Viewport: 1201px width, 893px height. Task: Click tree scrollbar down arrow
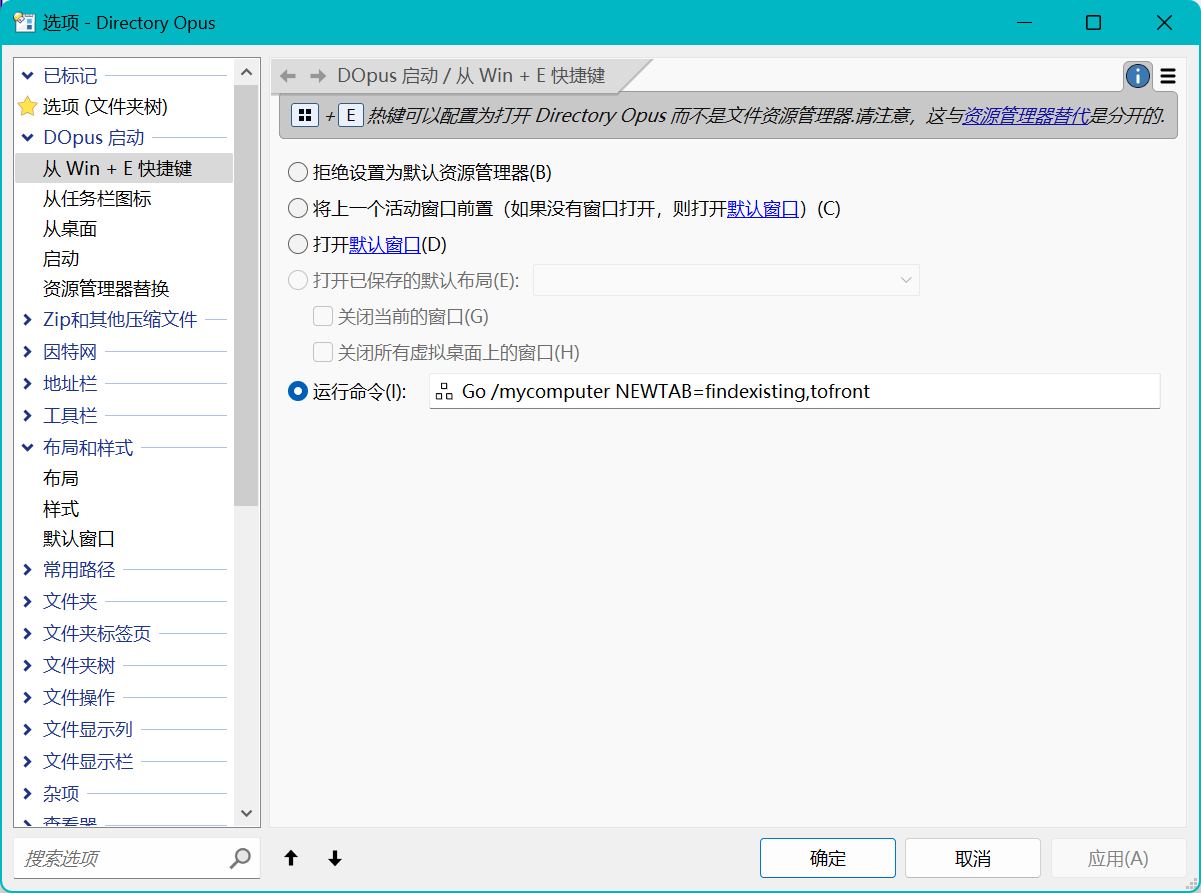point(246,814)
